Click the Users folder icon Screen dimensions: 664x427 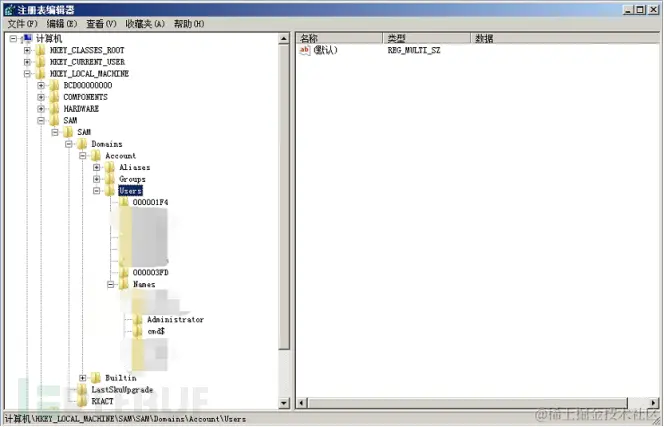pos(110,191)
